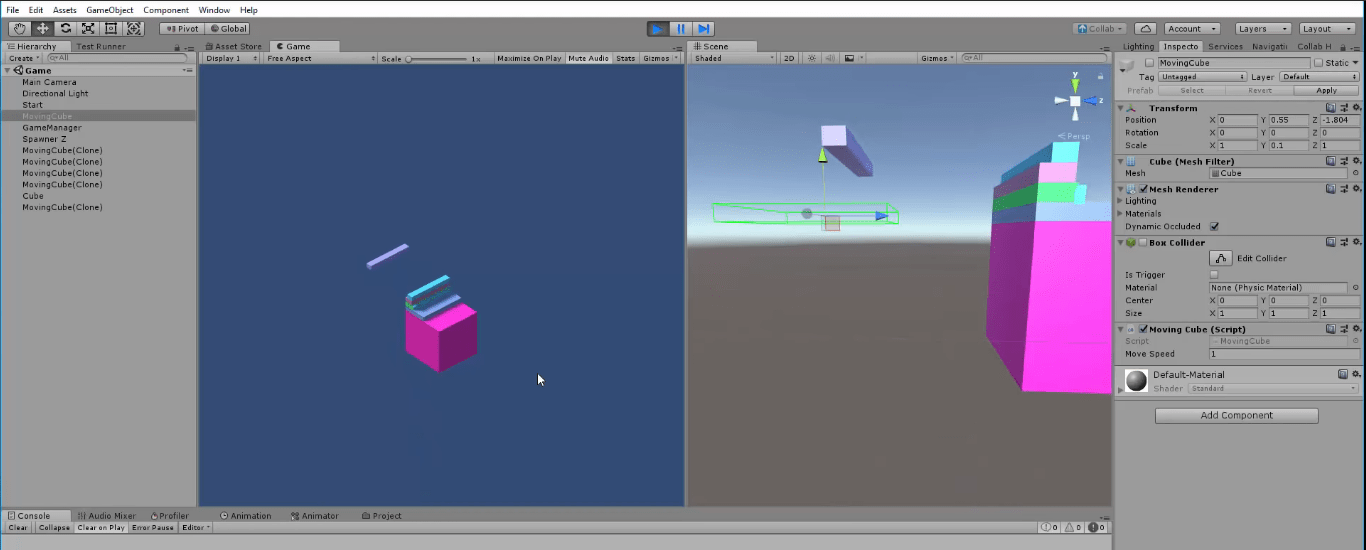Select the Move tool in the toolbar
Screen dimensions: 1366x550
(43, 29)
